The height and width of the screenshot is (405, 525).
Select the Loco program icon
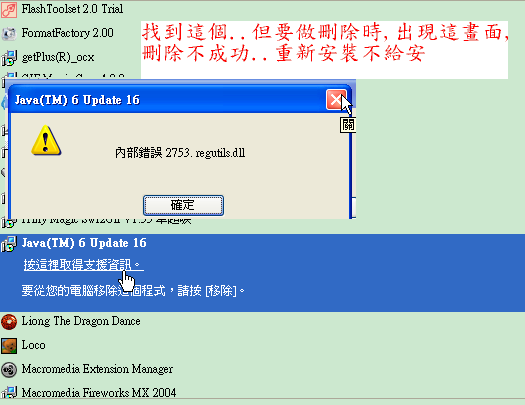pyautogui.click(x=9, y=346)
